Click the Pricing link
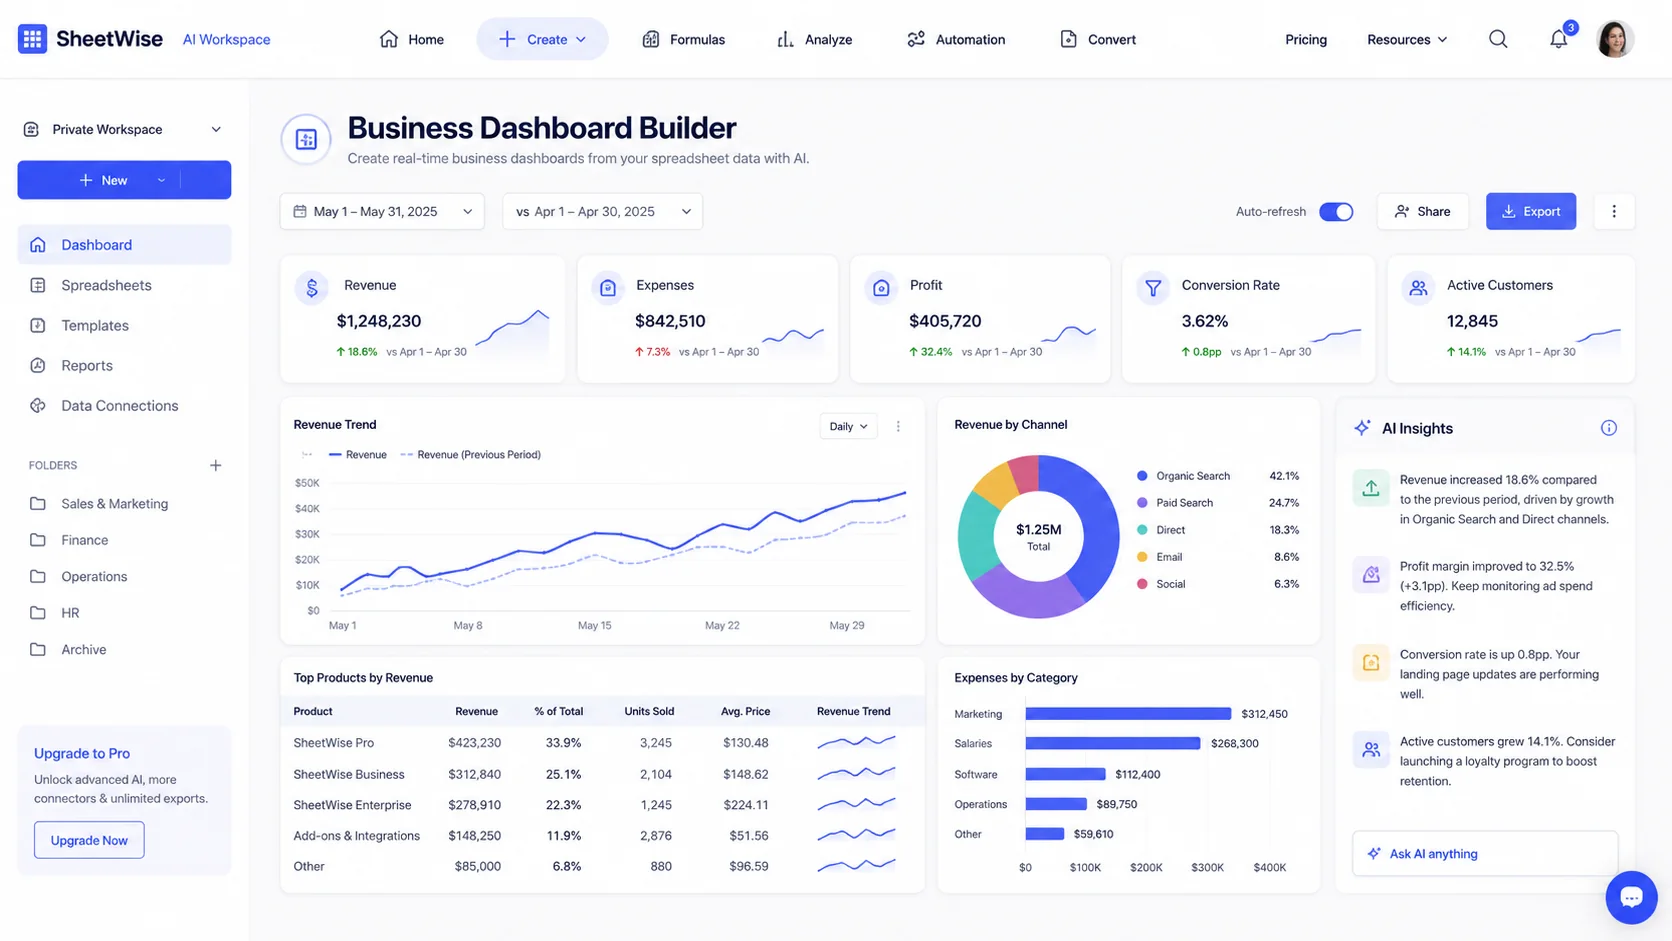 1306,39
